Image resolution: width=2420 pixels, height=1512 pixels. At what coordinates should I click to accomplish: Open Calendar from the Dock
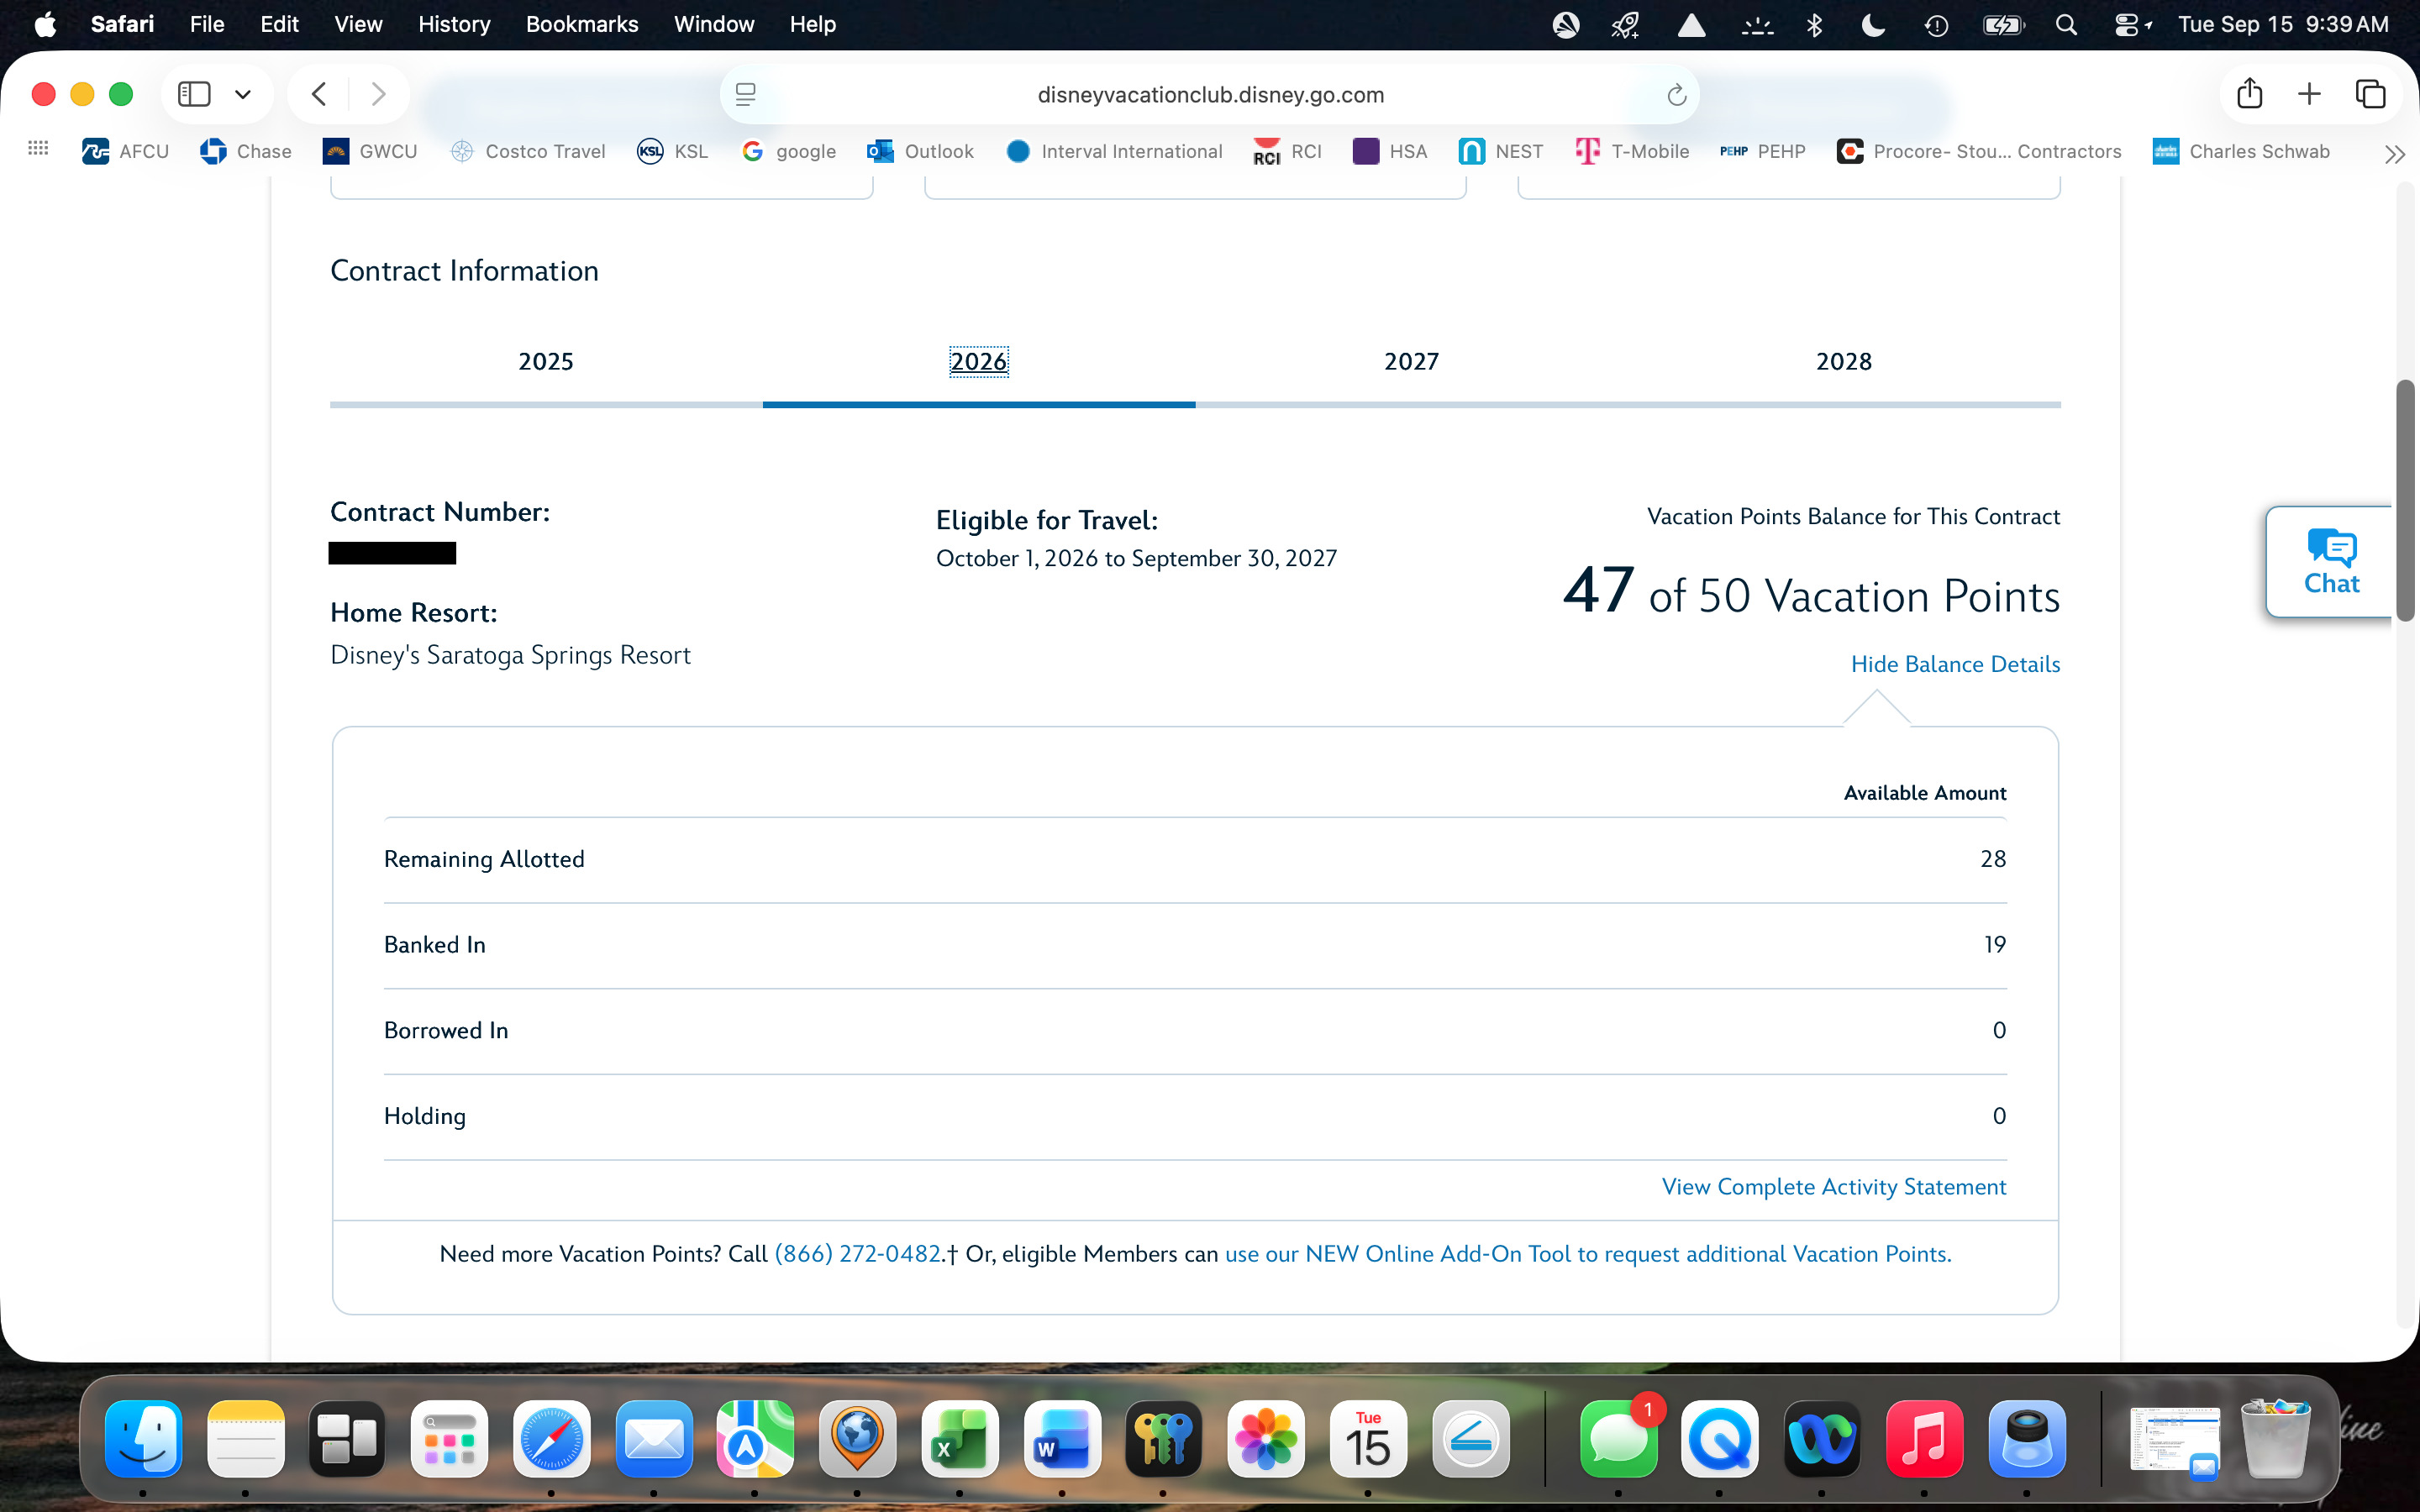coord(1368,1439)
